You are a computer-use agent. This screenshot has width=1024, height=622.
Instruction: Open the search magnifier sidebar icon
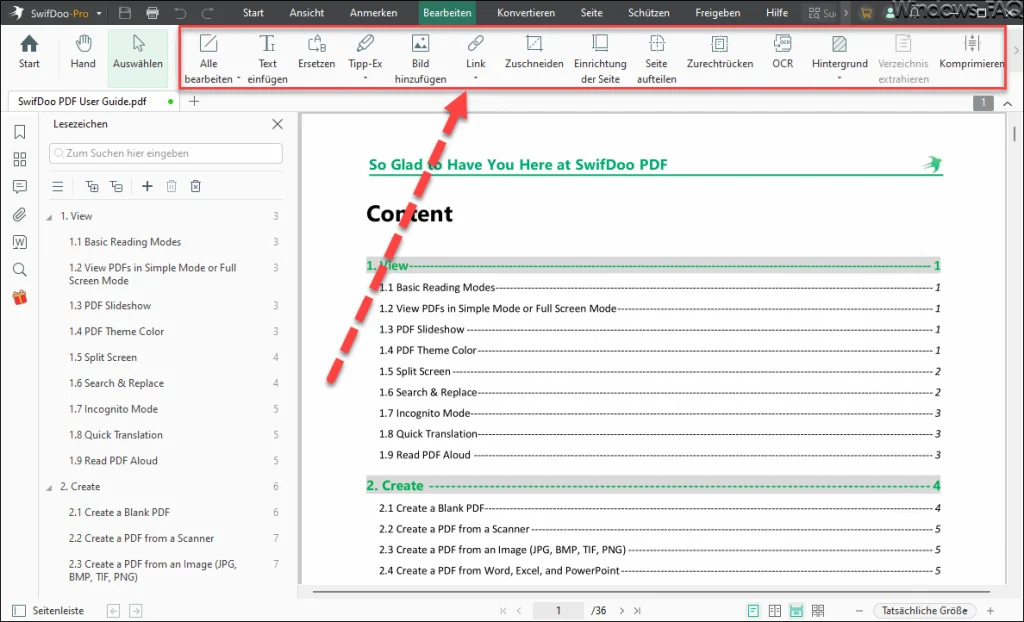point(20,269)
